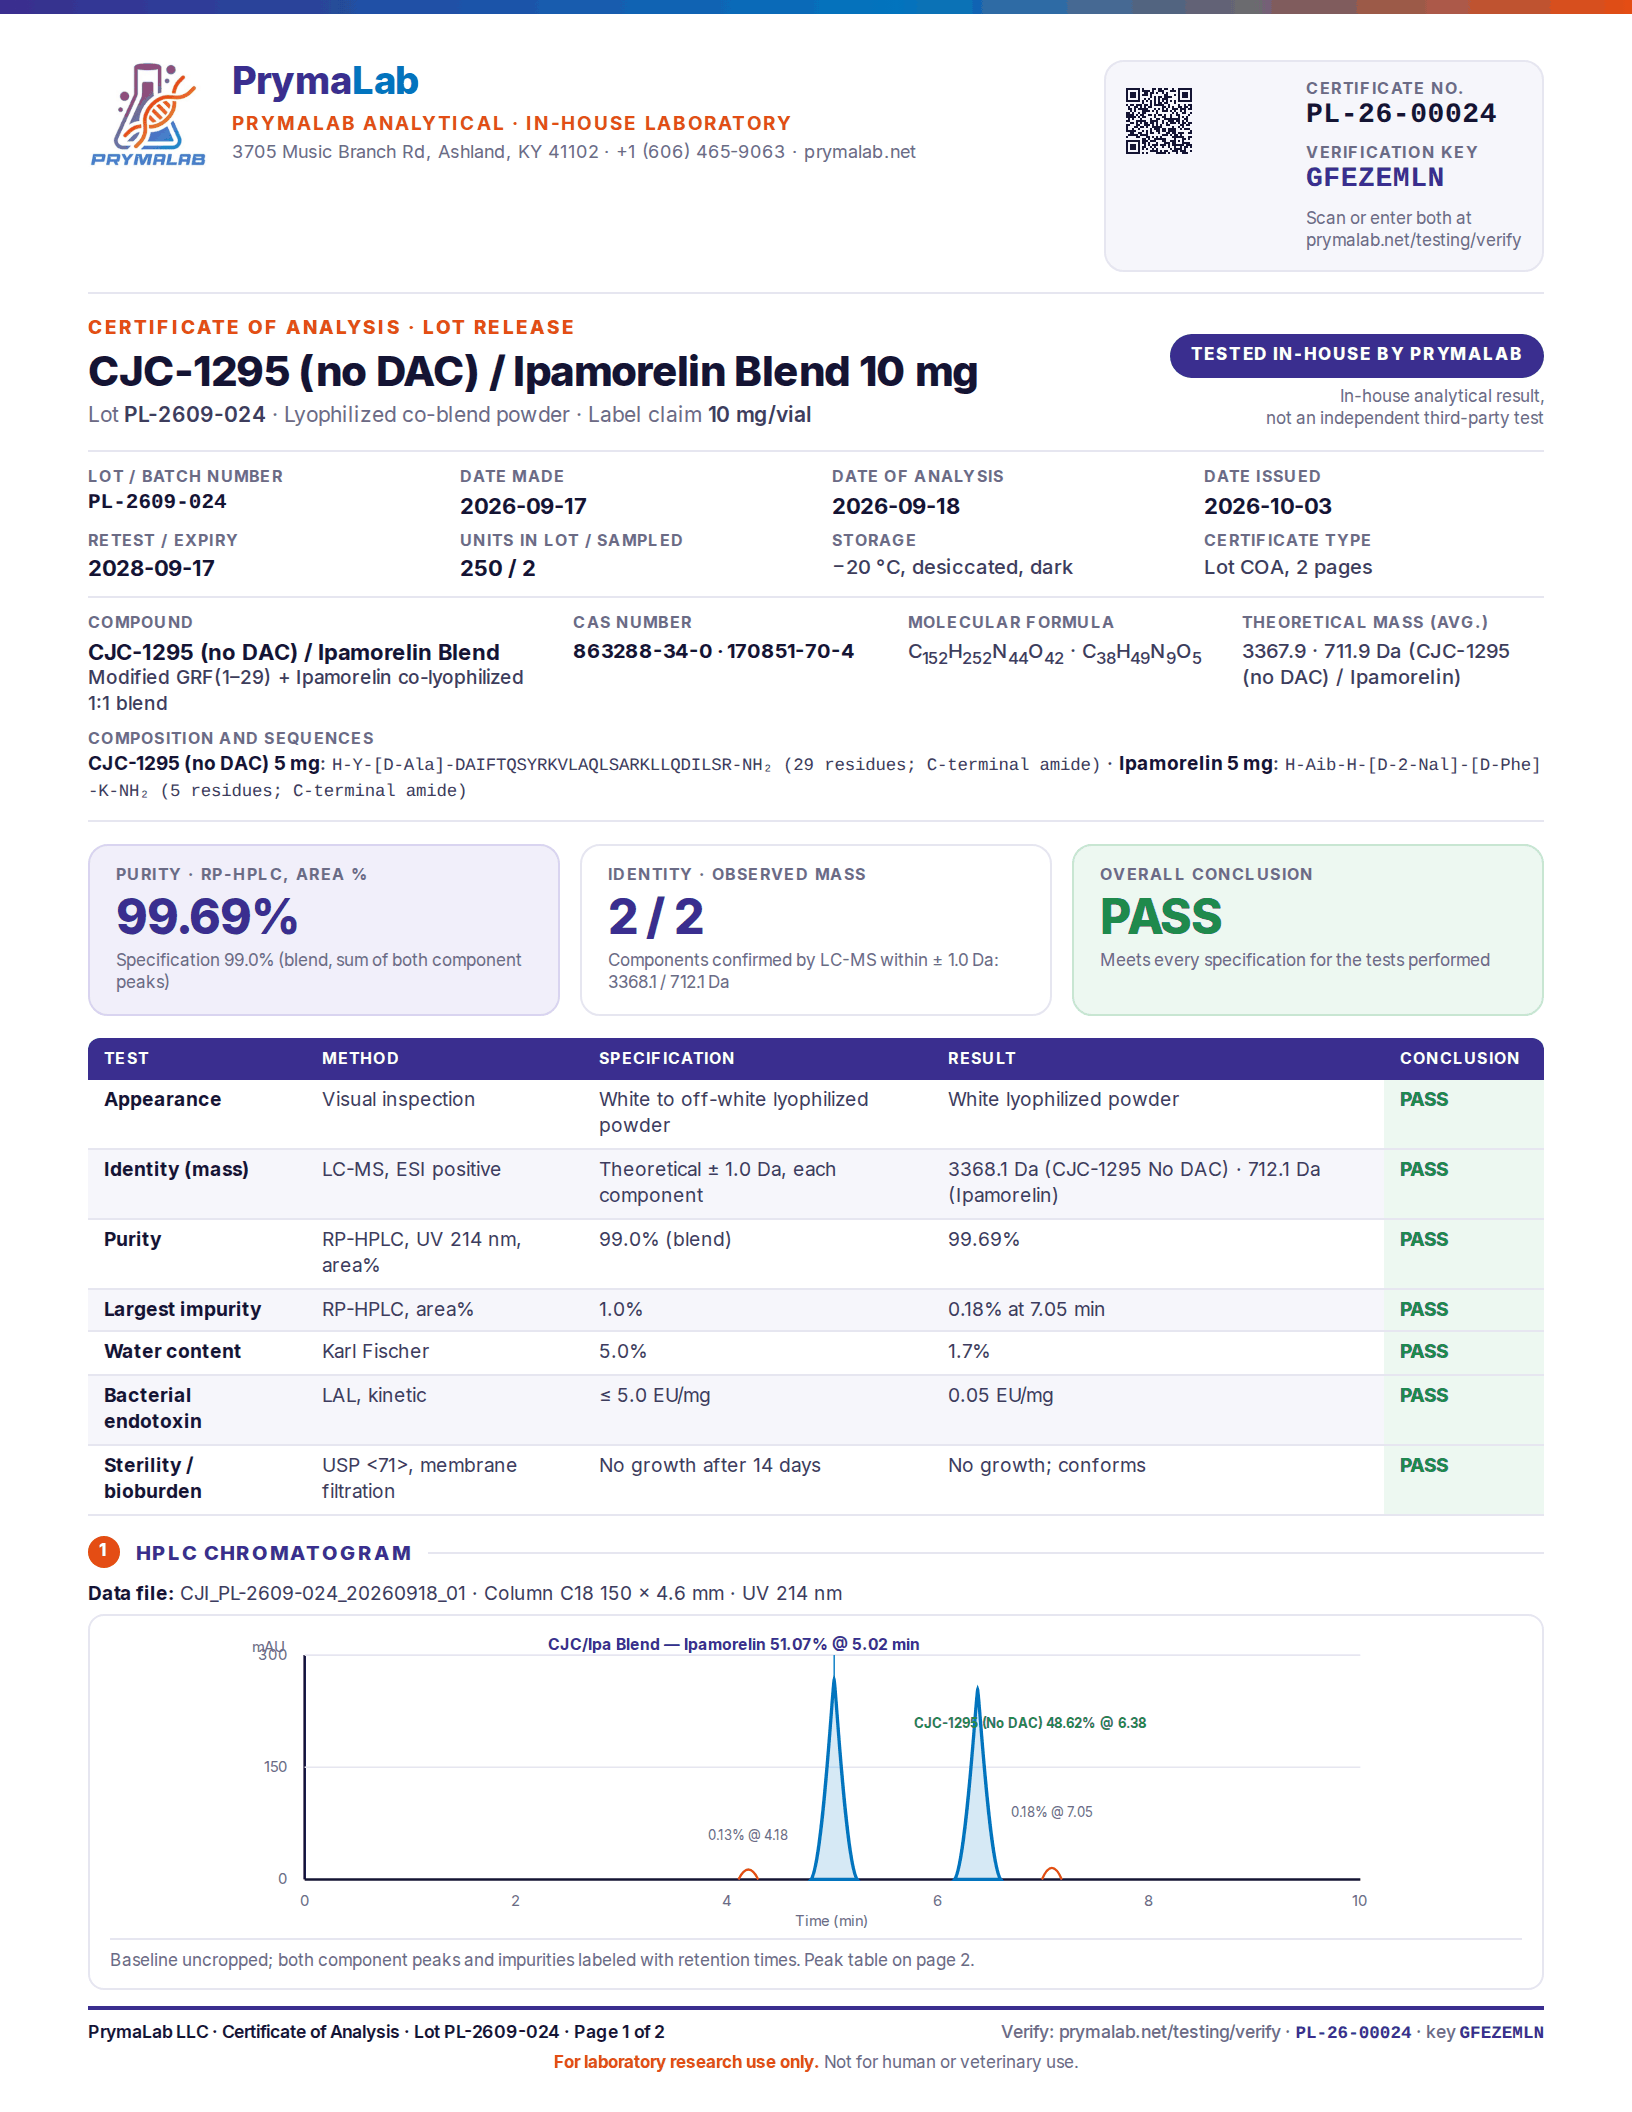Click the verification QR code
Screen dimensions: 1632x2112
click(1159, 121)
